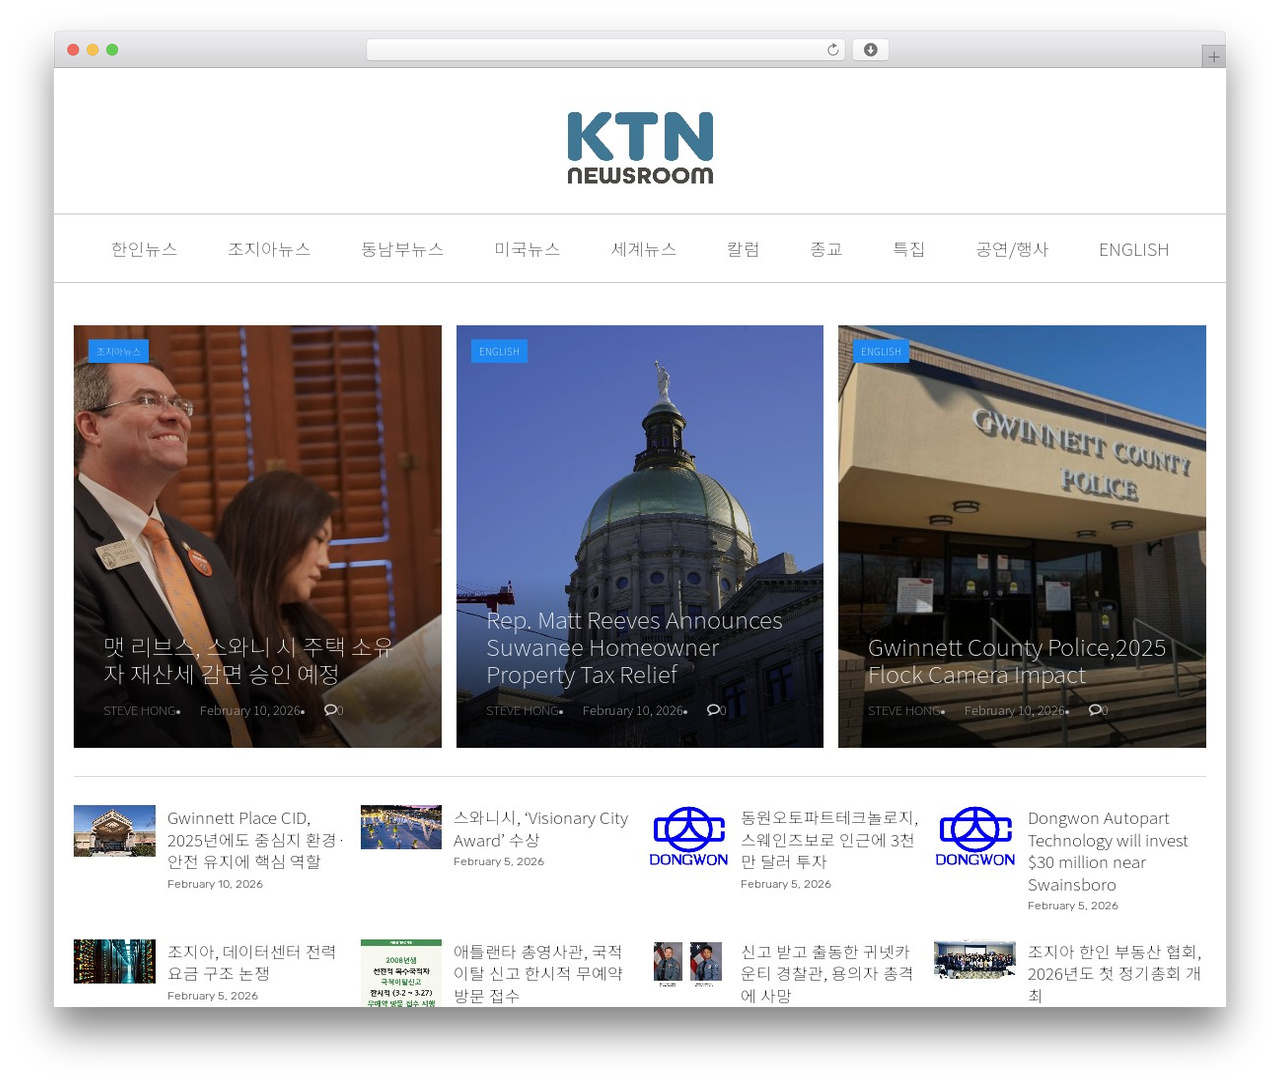The width and height of the screenshot is (1280, 1084).
Task: Open the 조지아뉴스 menu
Action: pyautogui.click(x=269, y=249)
